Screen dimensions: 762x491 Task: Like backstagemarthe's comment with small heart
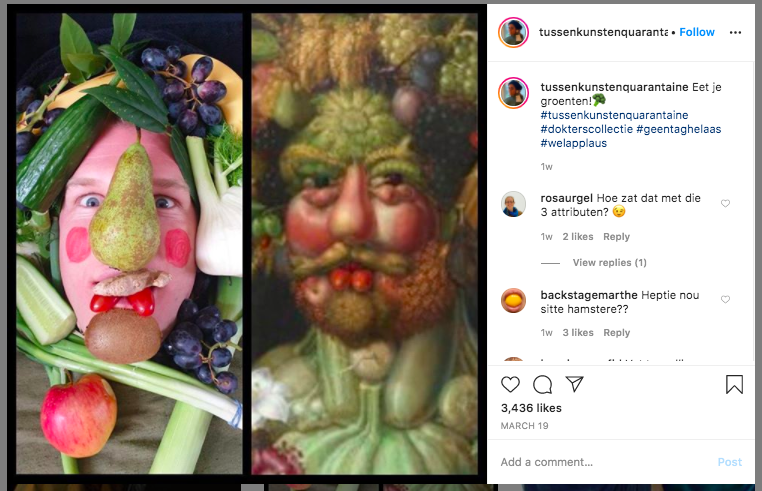(726, 300)
